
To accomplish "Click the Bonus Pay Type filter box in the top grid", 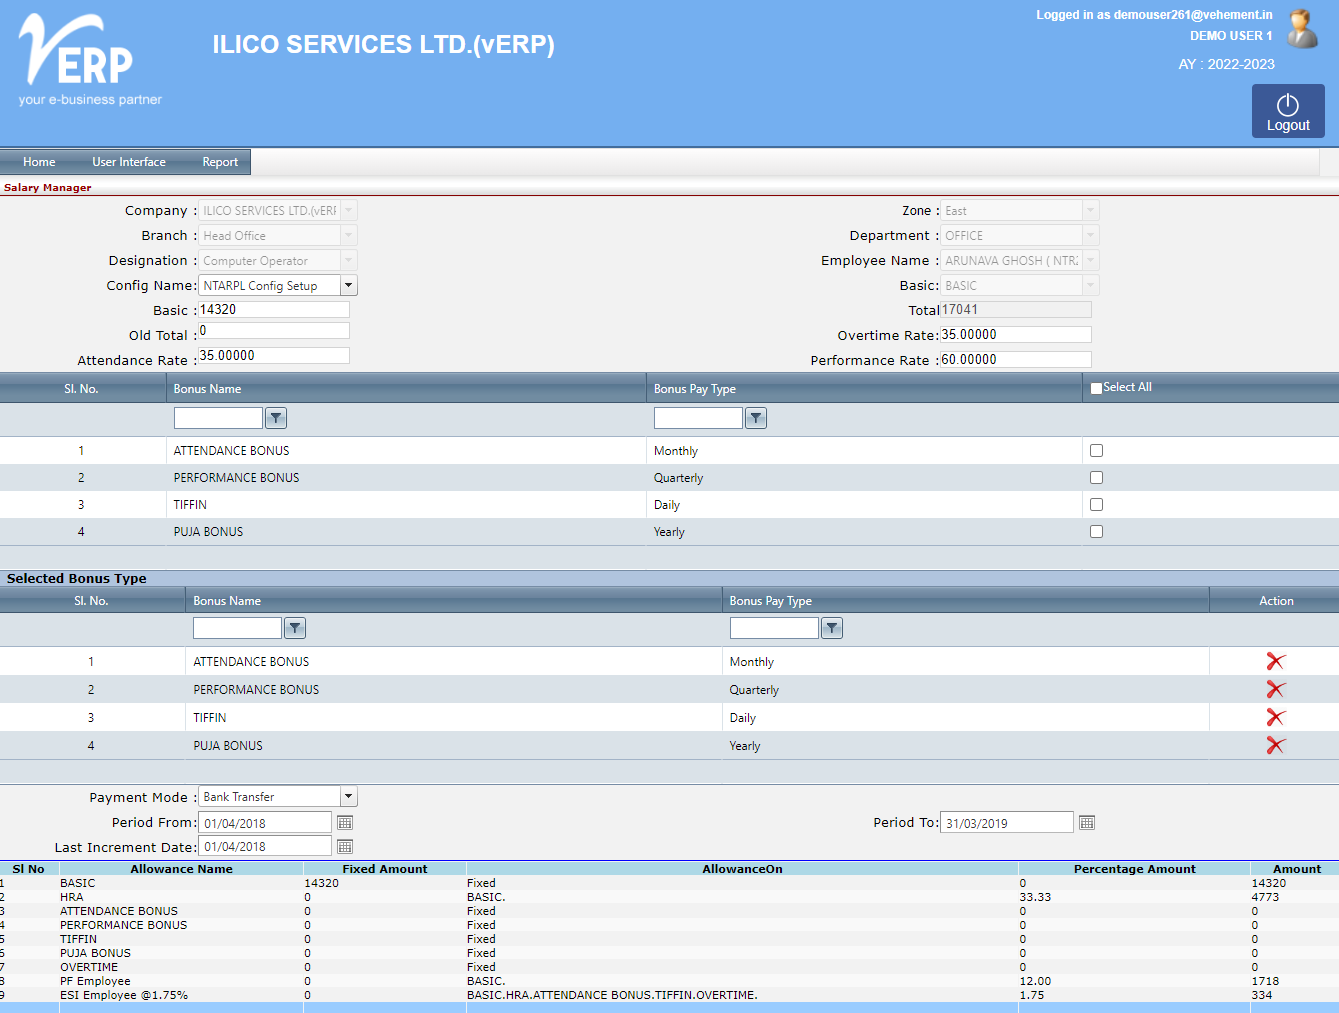I will (x=698, y=418).
